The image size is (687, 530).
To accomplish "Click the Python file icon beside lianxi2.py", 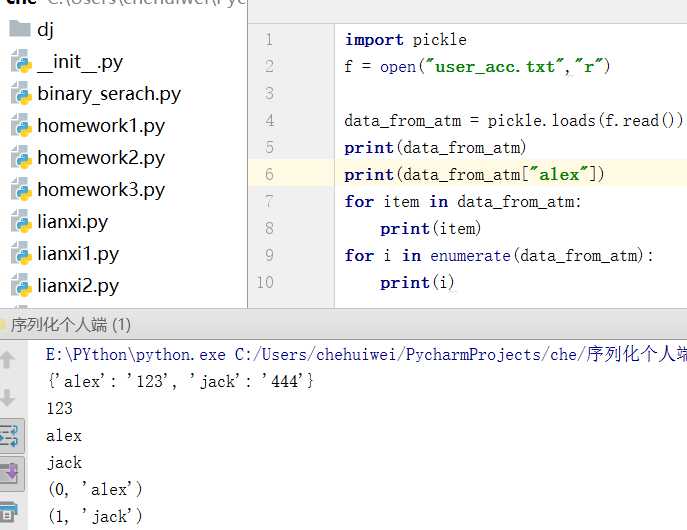I will click(x=21, y=285).
